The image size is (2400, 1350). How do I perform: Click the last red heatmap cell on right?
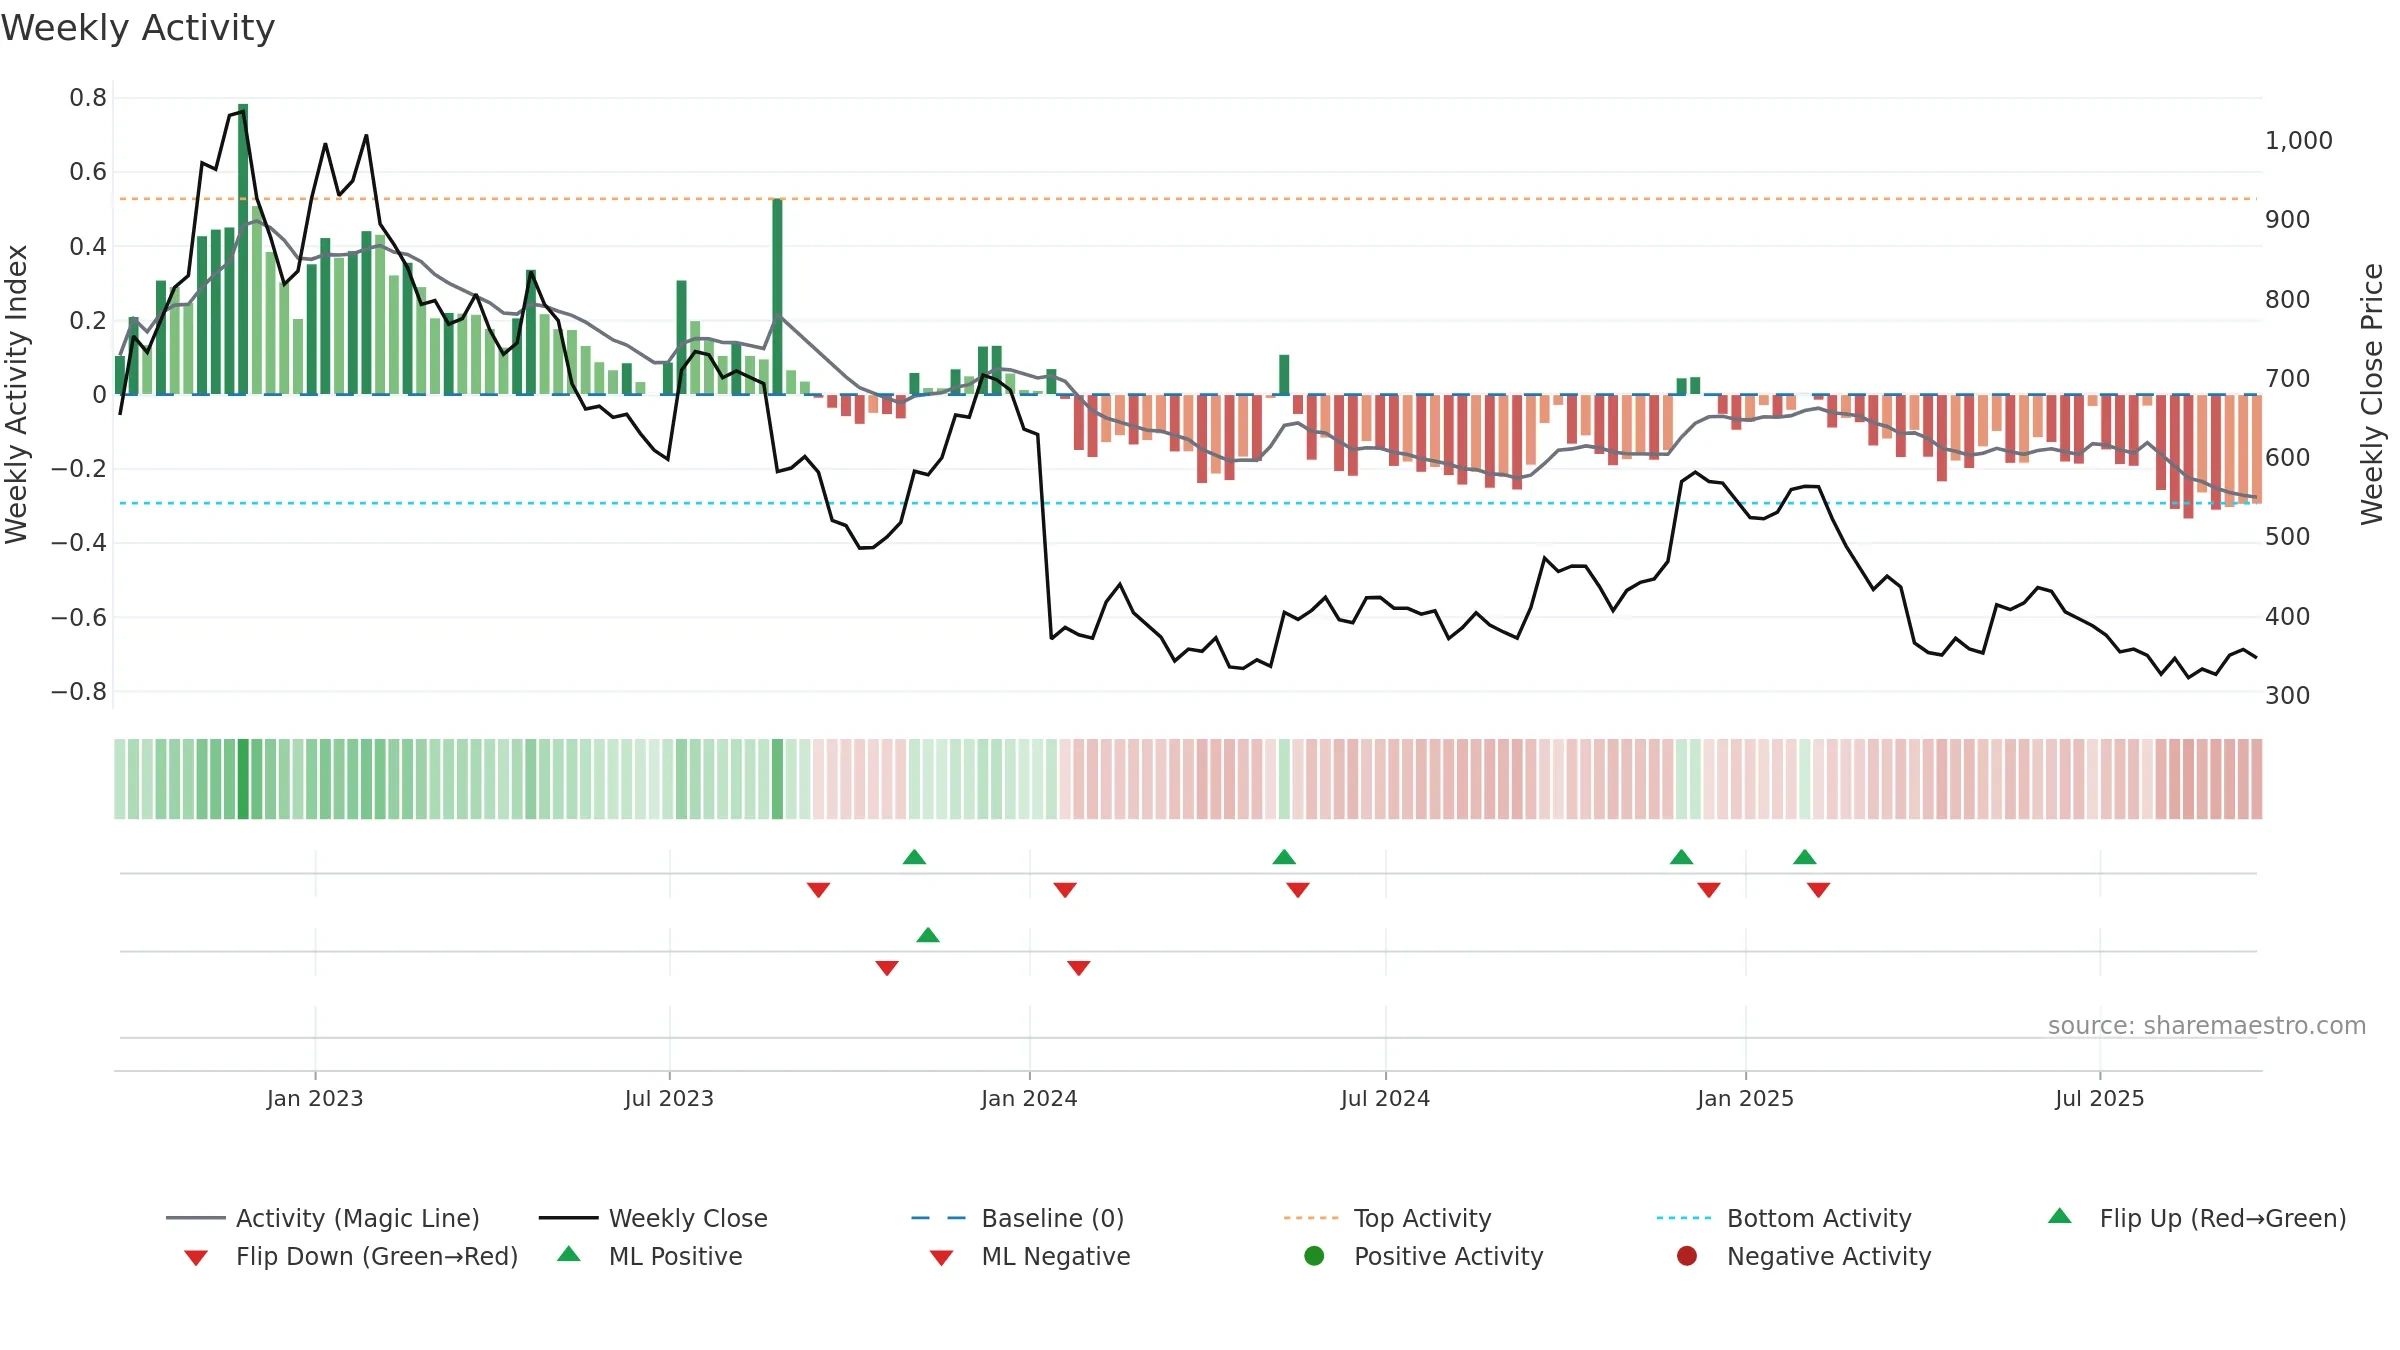(x=2257, y=779)
